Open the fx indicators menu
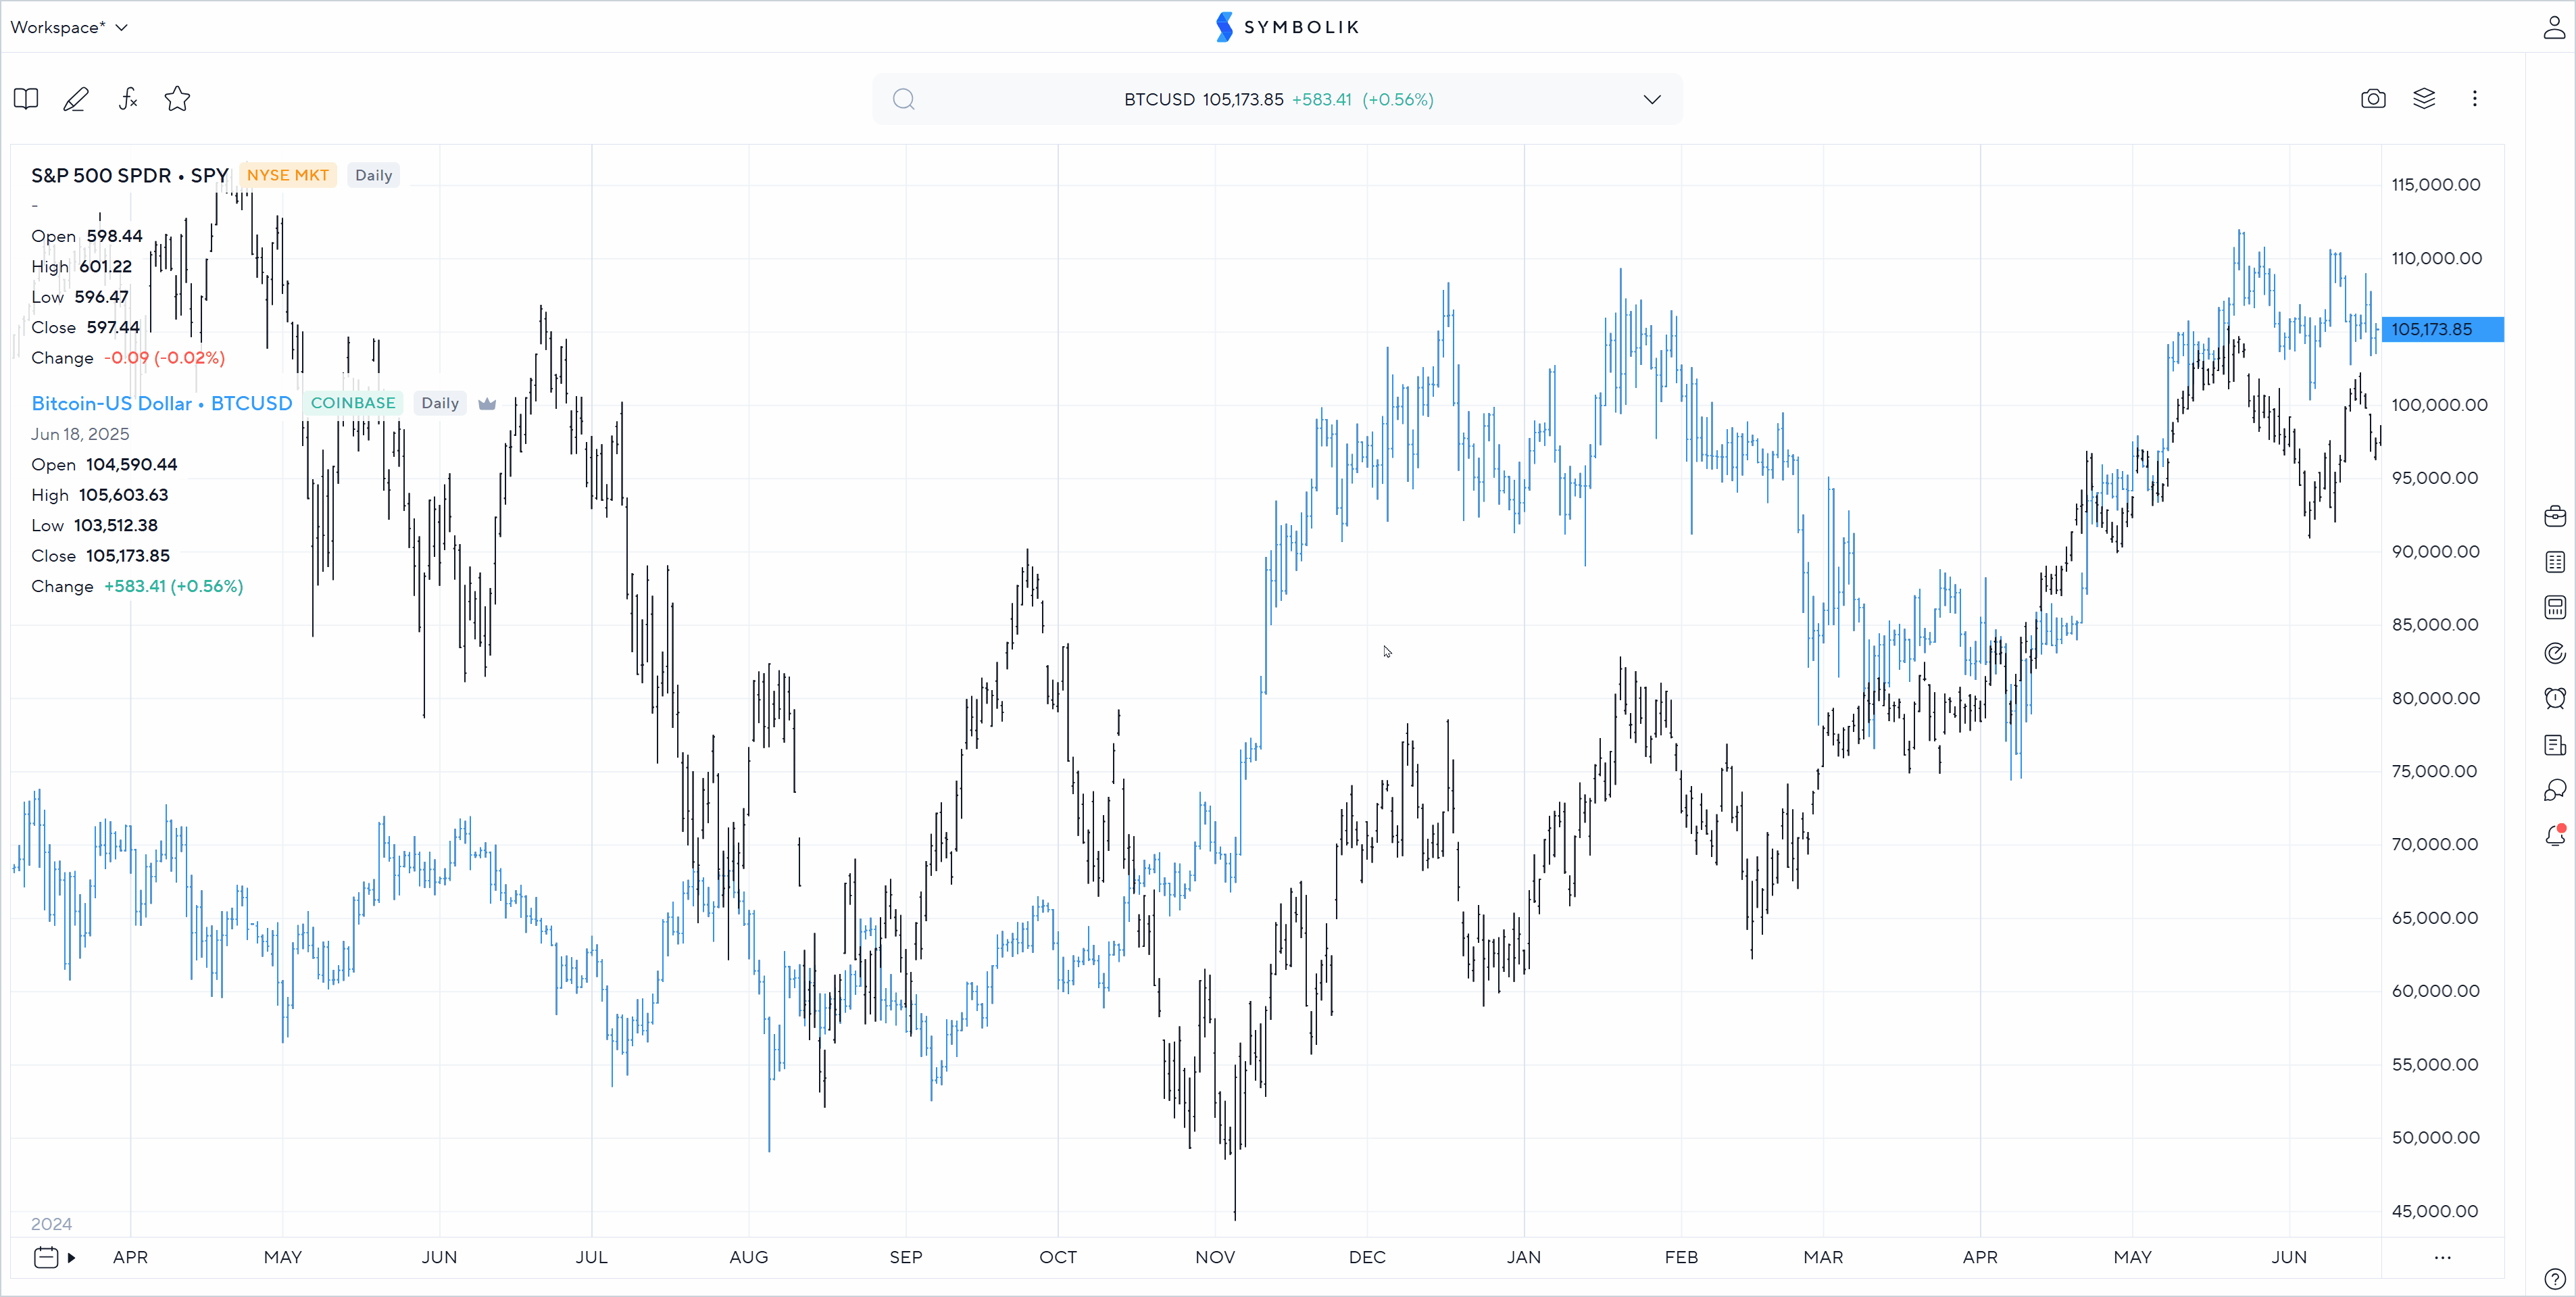The width and height of the screenshot is (2576, 1297). pyautogui.click(x=128, y=99)
